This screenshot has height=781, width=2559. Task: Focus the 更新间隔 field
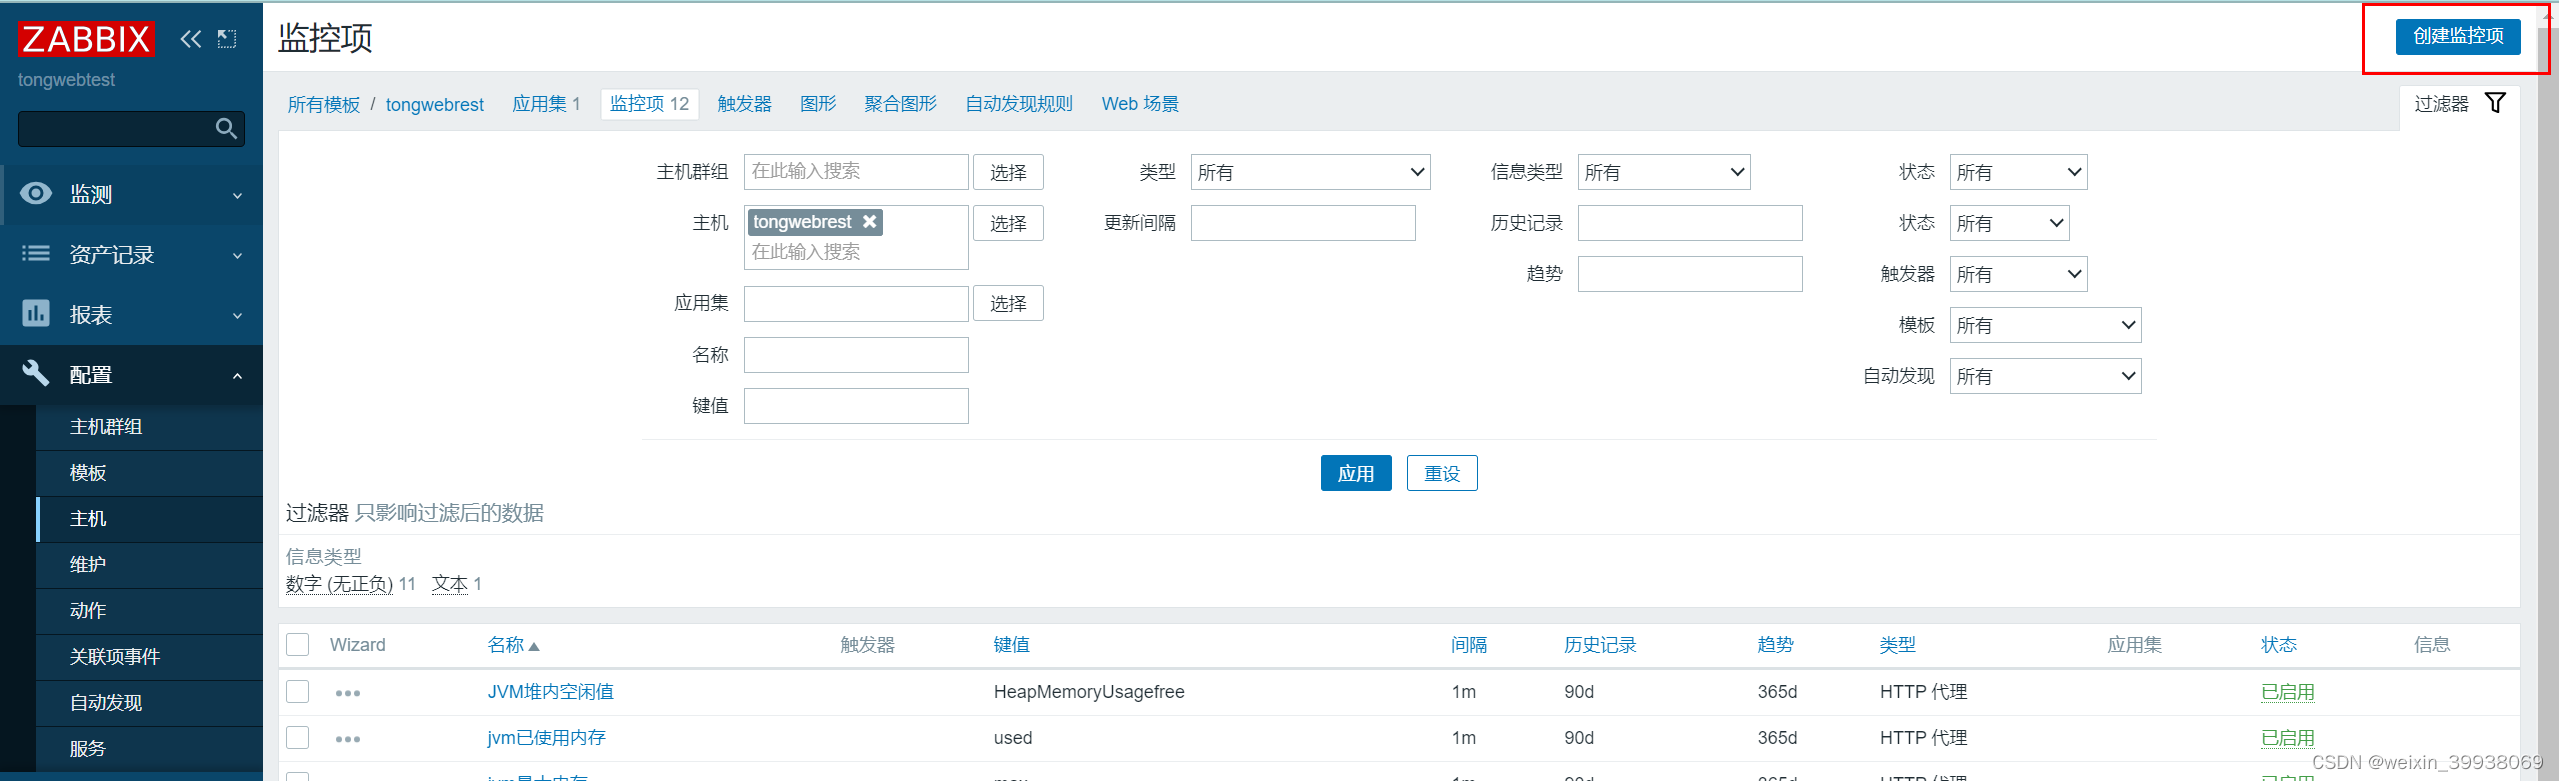1303,223
